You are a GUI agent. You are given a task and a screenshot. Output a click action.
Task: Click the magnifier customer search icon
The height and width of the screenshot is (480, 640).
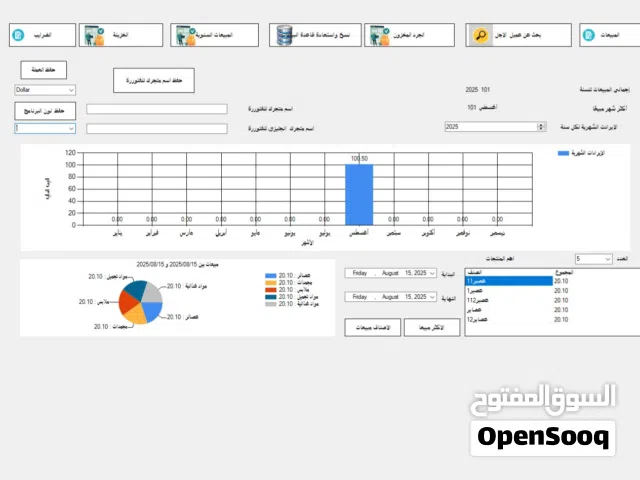[480, 35]
